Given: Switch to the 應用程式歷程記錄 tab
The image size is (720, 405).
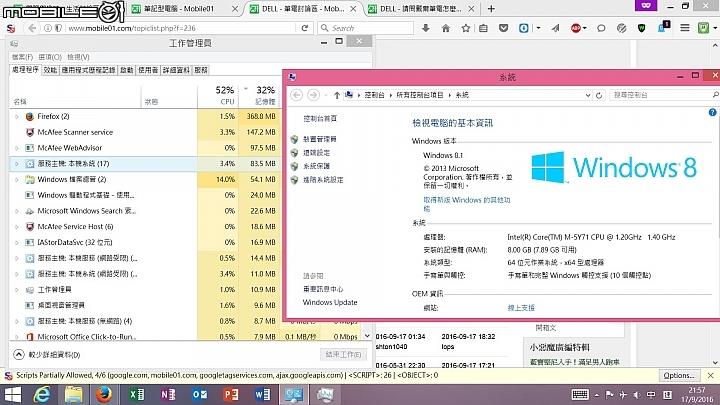Looking at the screenshot, I should 89,70.
